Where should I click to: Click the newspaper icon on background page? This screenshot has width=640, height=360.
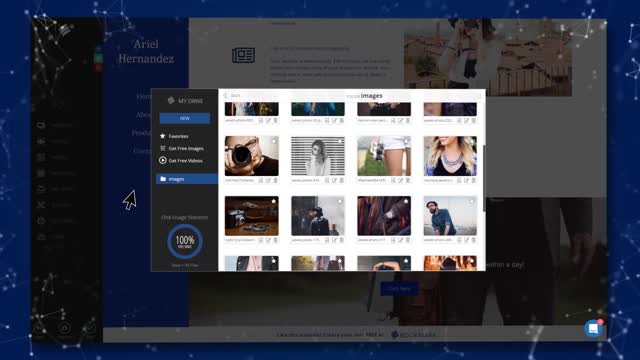coord(244,55)
